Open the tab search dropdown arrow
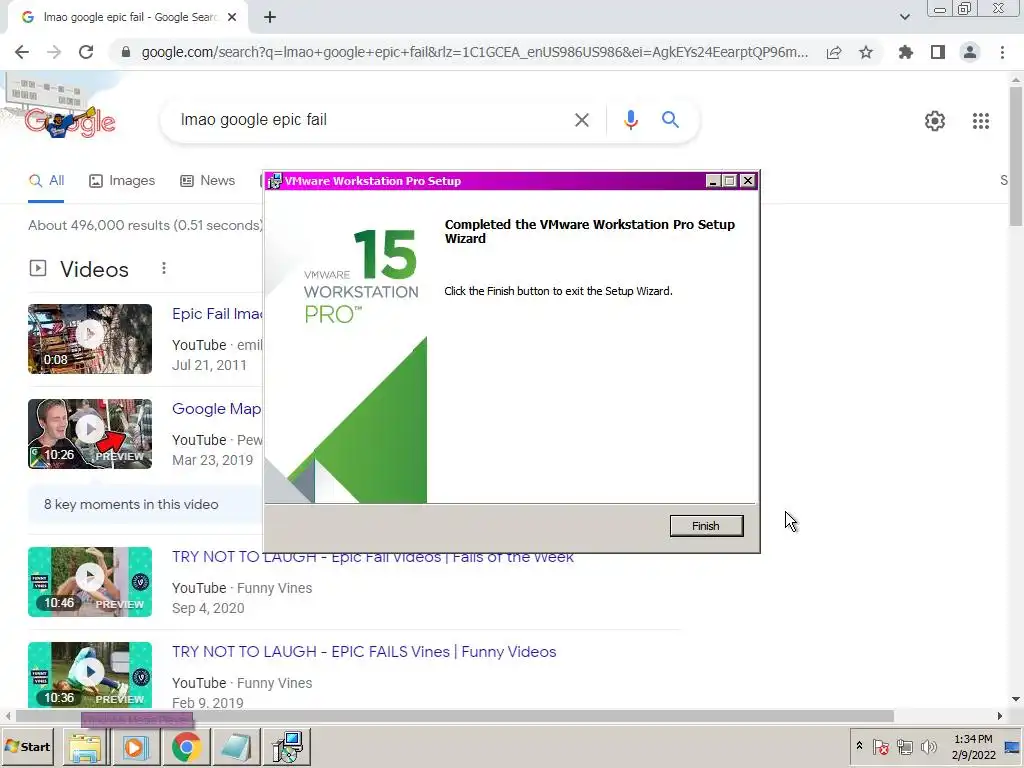Viewport: 1024px width, 768px height. (904, 17)
